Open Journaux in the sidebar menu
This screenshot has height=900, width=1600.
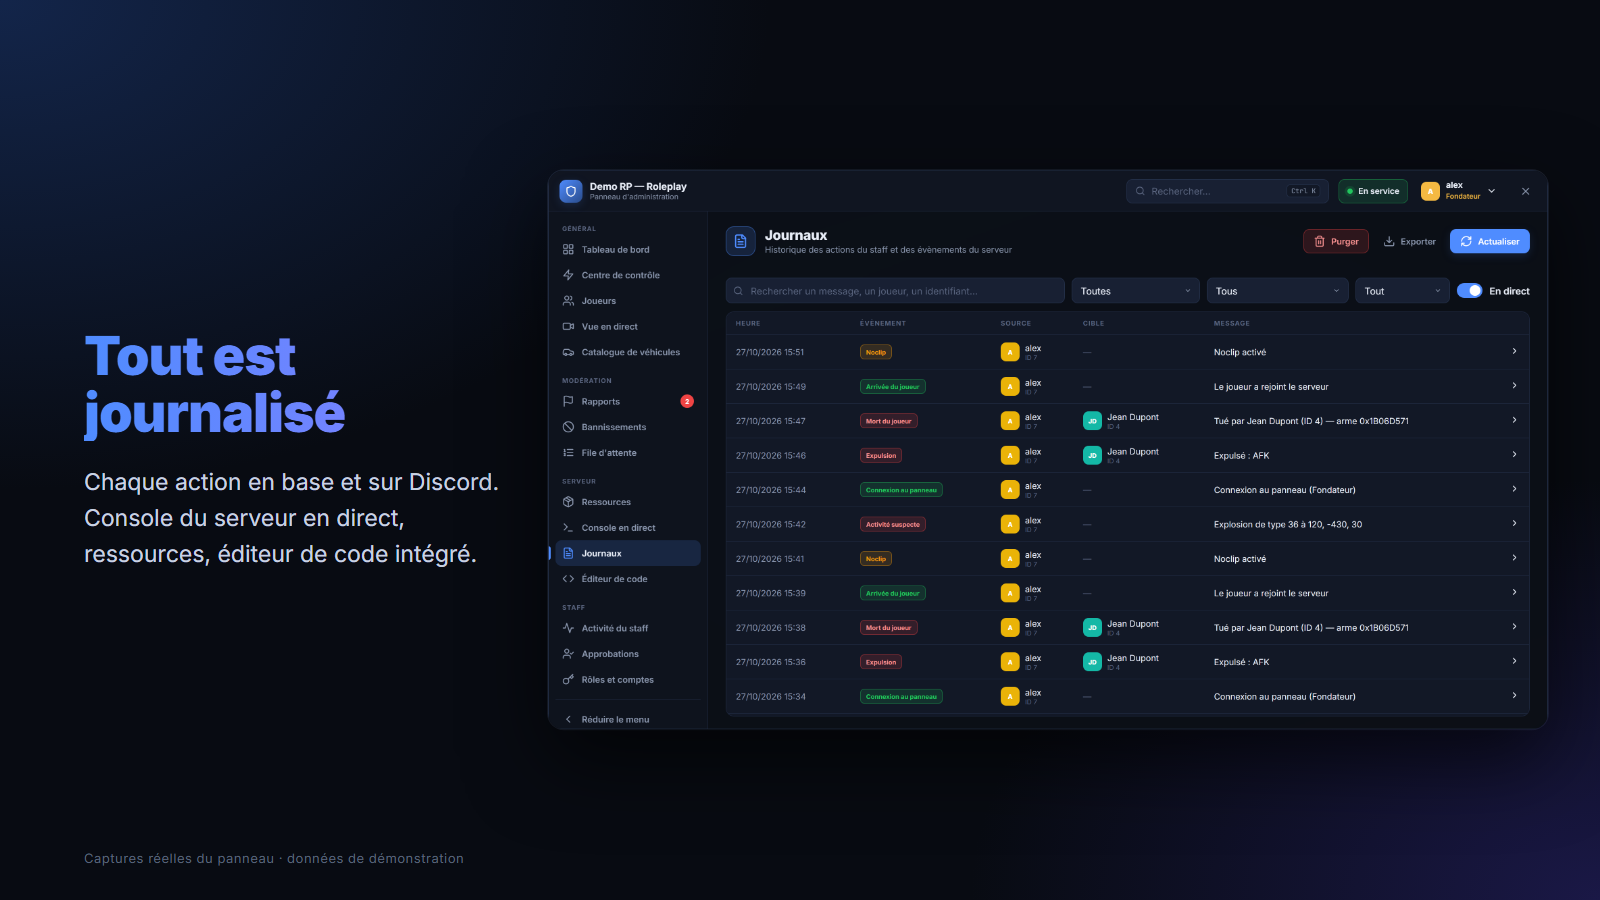pyautogui.click(x=628, y=553)
